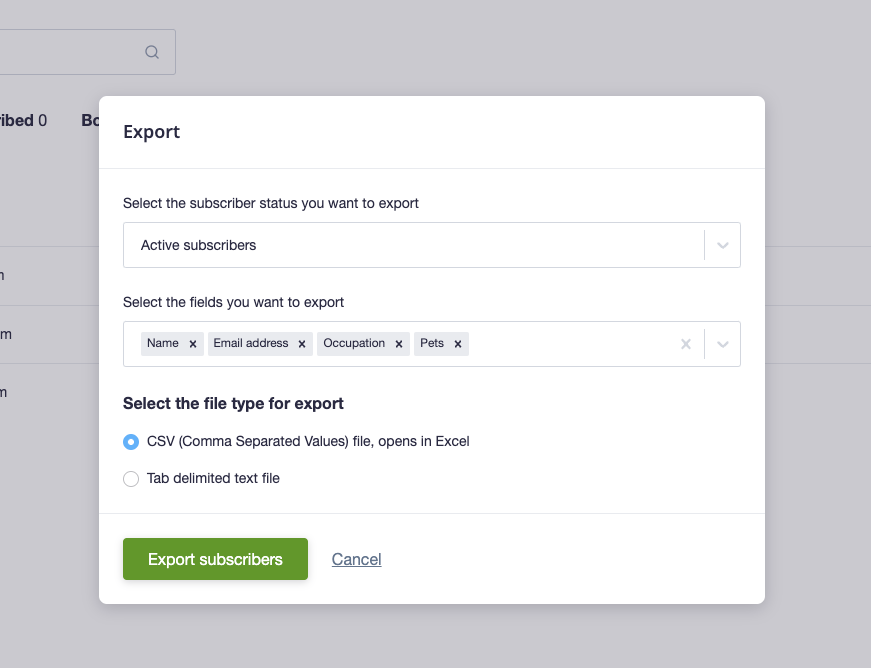This screenshot has height=668, width=871.
Task: Select the CSV file type radio button
Action: 131,442
